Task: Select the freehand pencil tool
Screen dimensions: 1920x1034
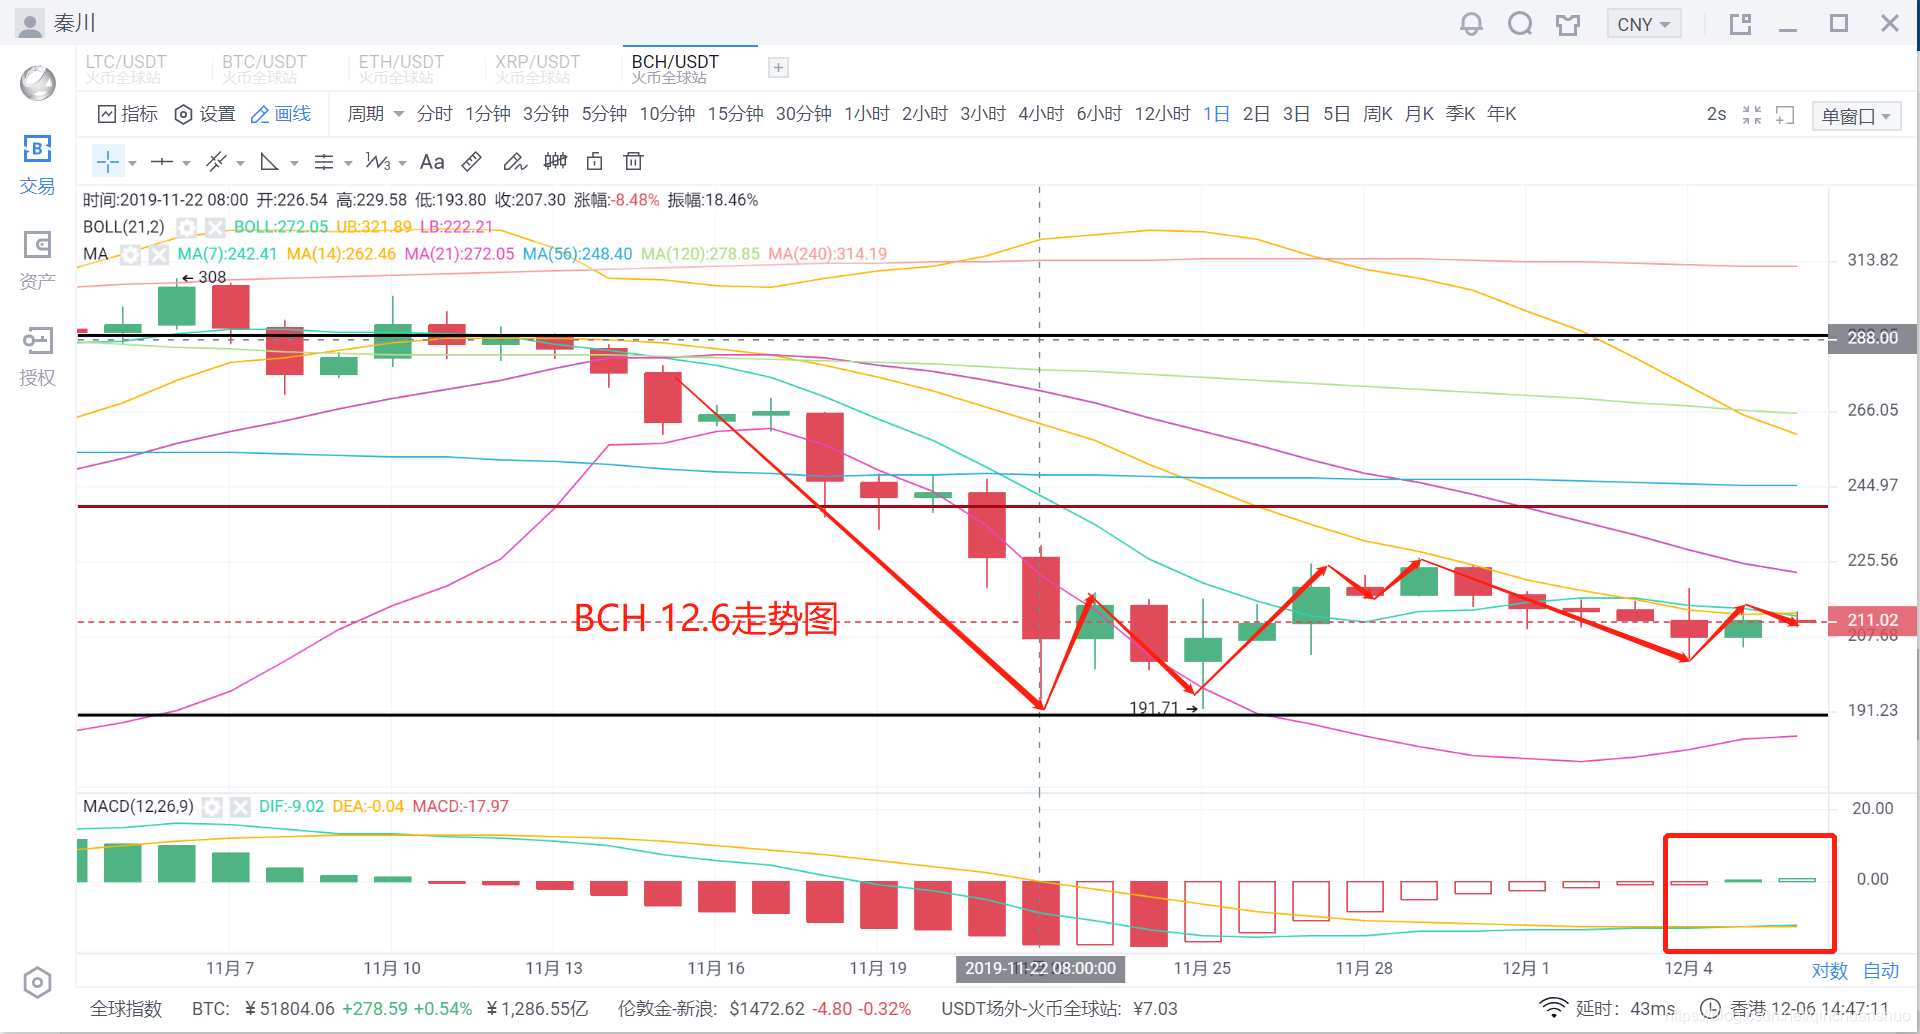Action: [515, 161]
